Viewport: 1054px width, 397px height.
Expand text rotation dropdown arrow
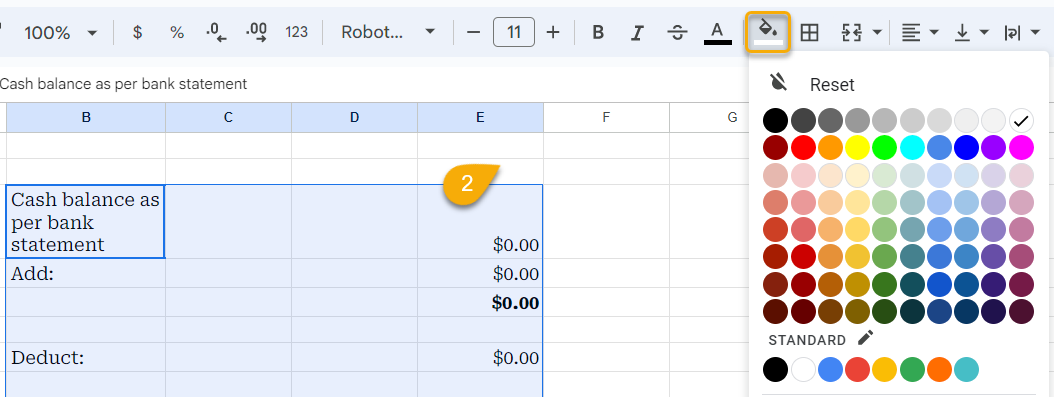point(1035,32)
